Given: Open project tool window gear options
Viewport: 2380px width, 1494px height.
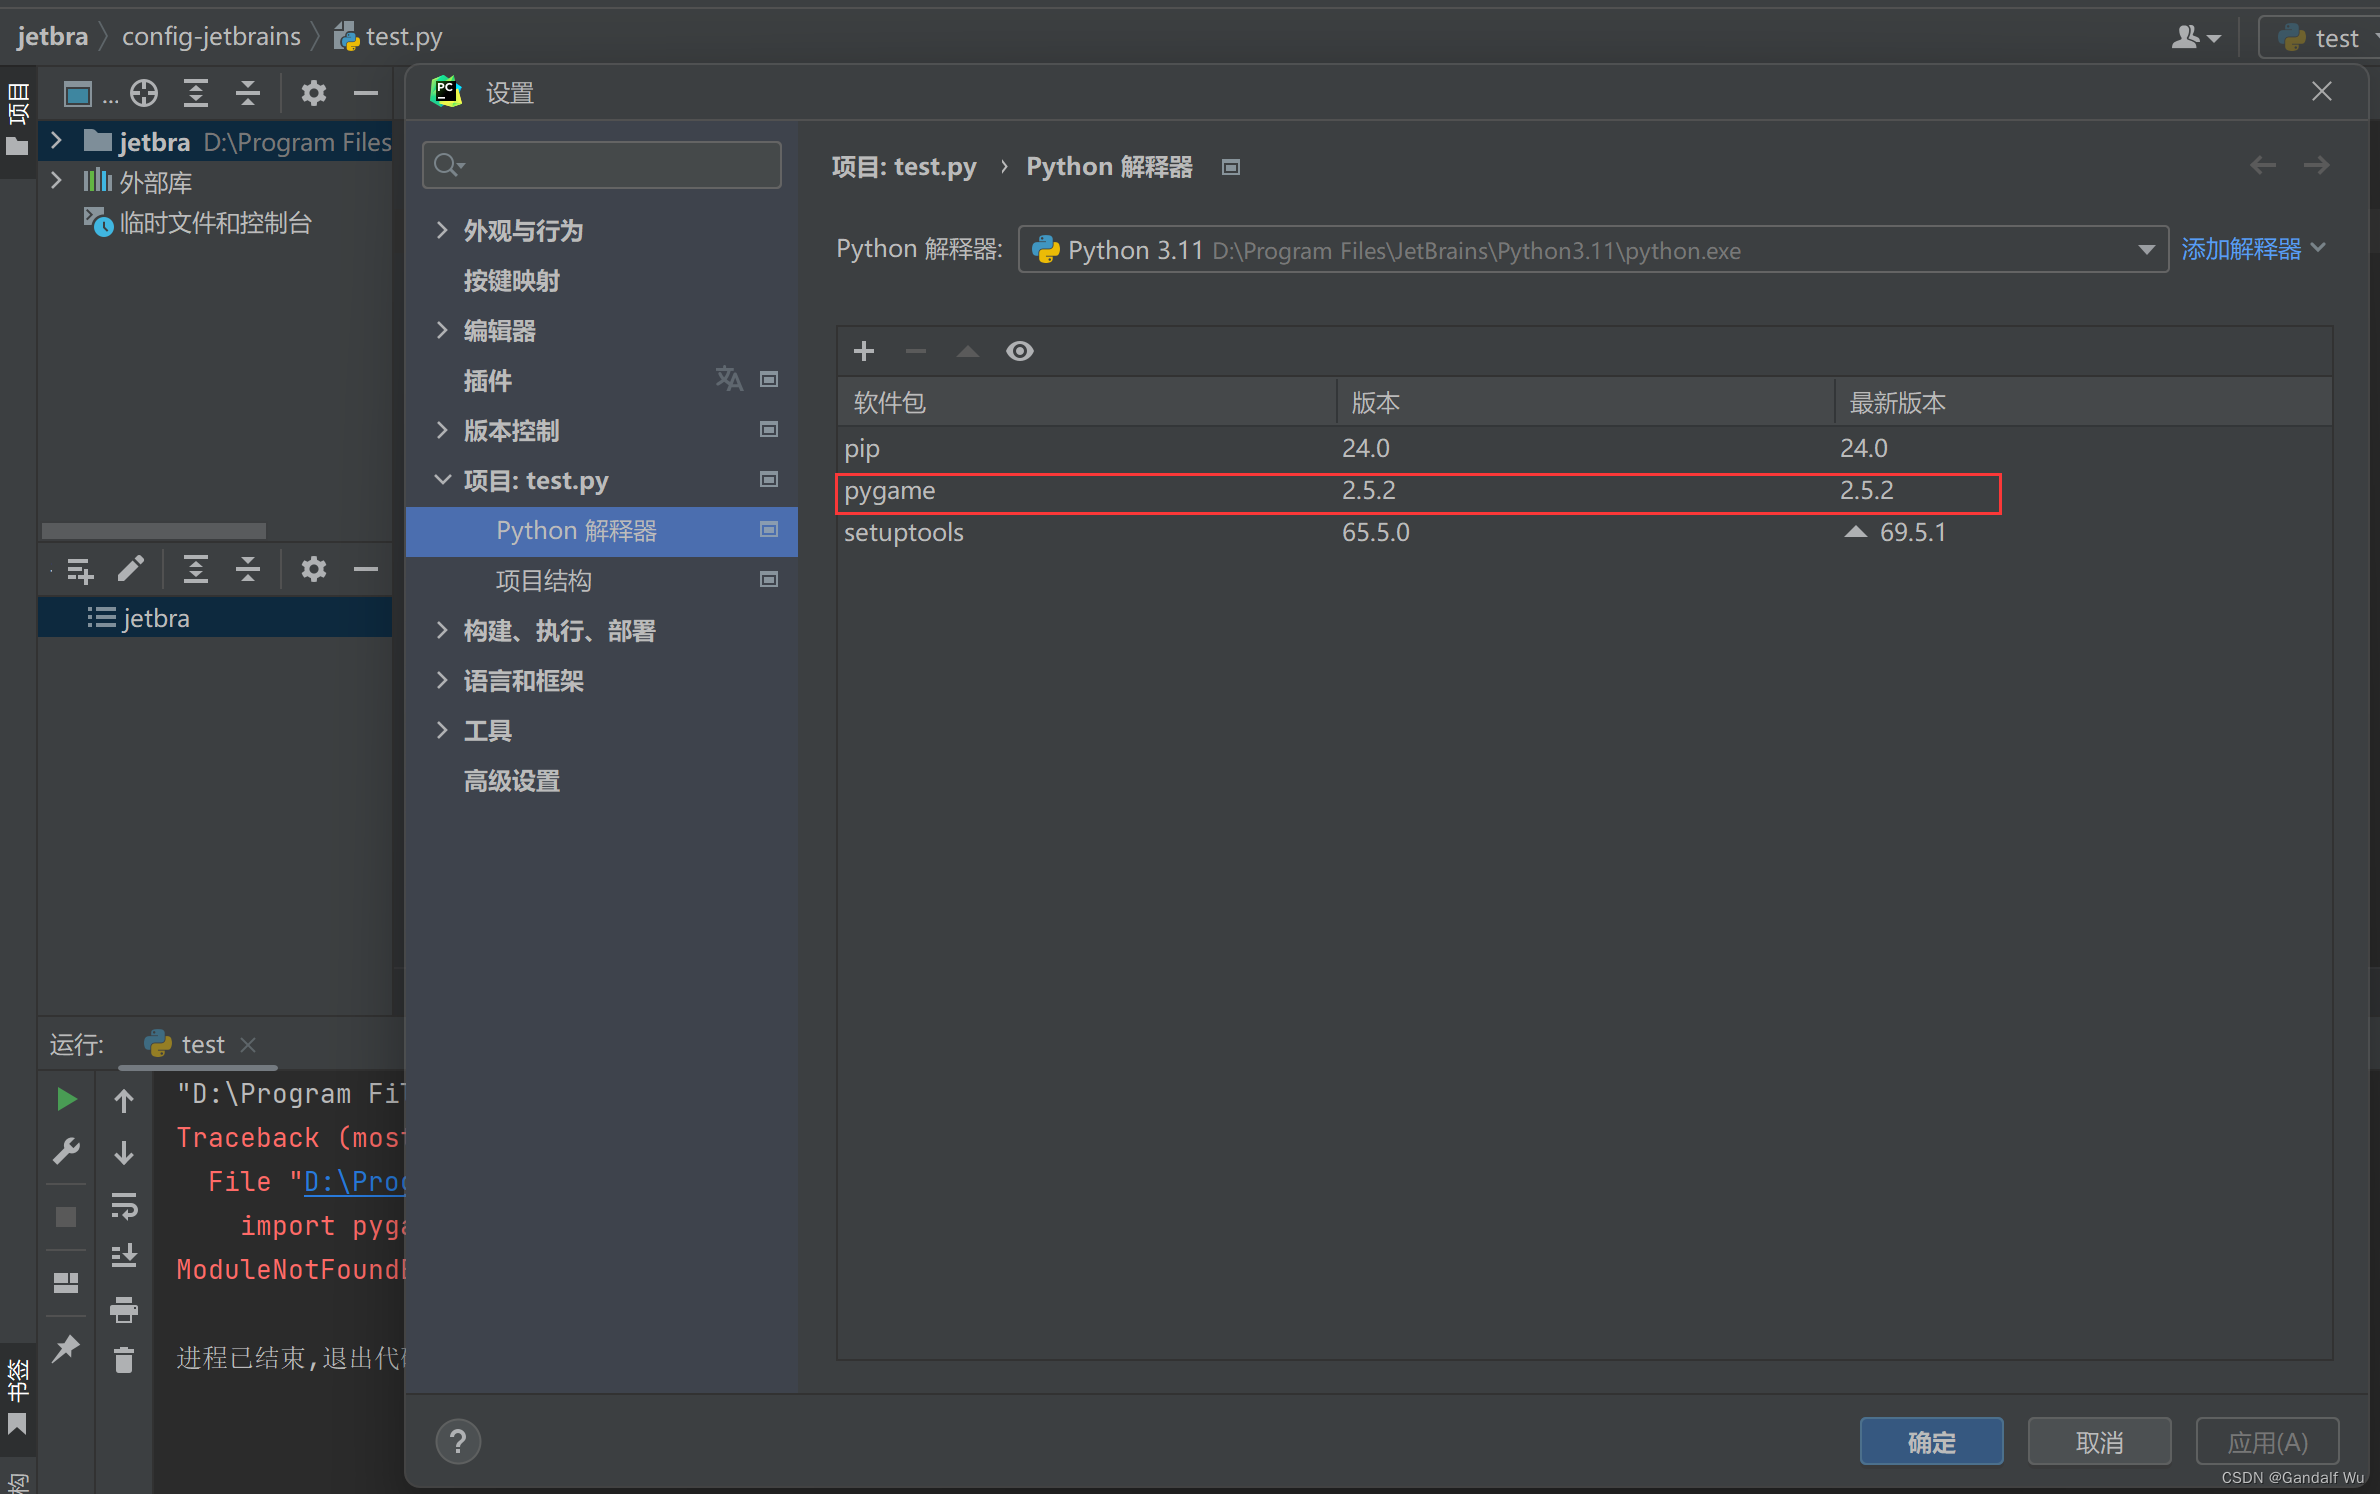Looking at the screenshot, I should [x=314, y=93].
